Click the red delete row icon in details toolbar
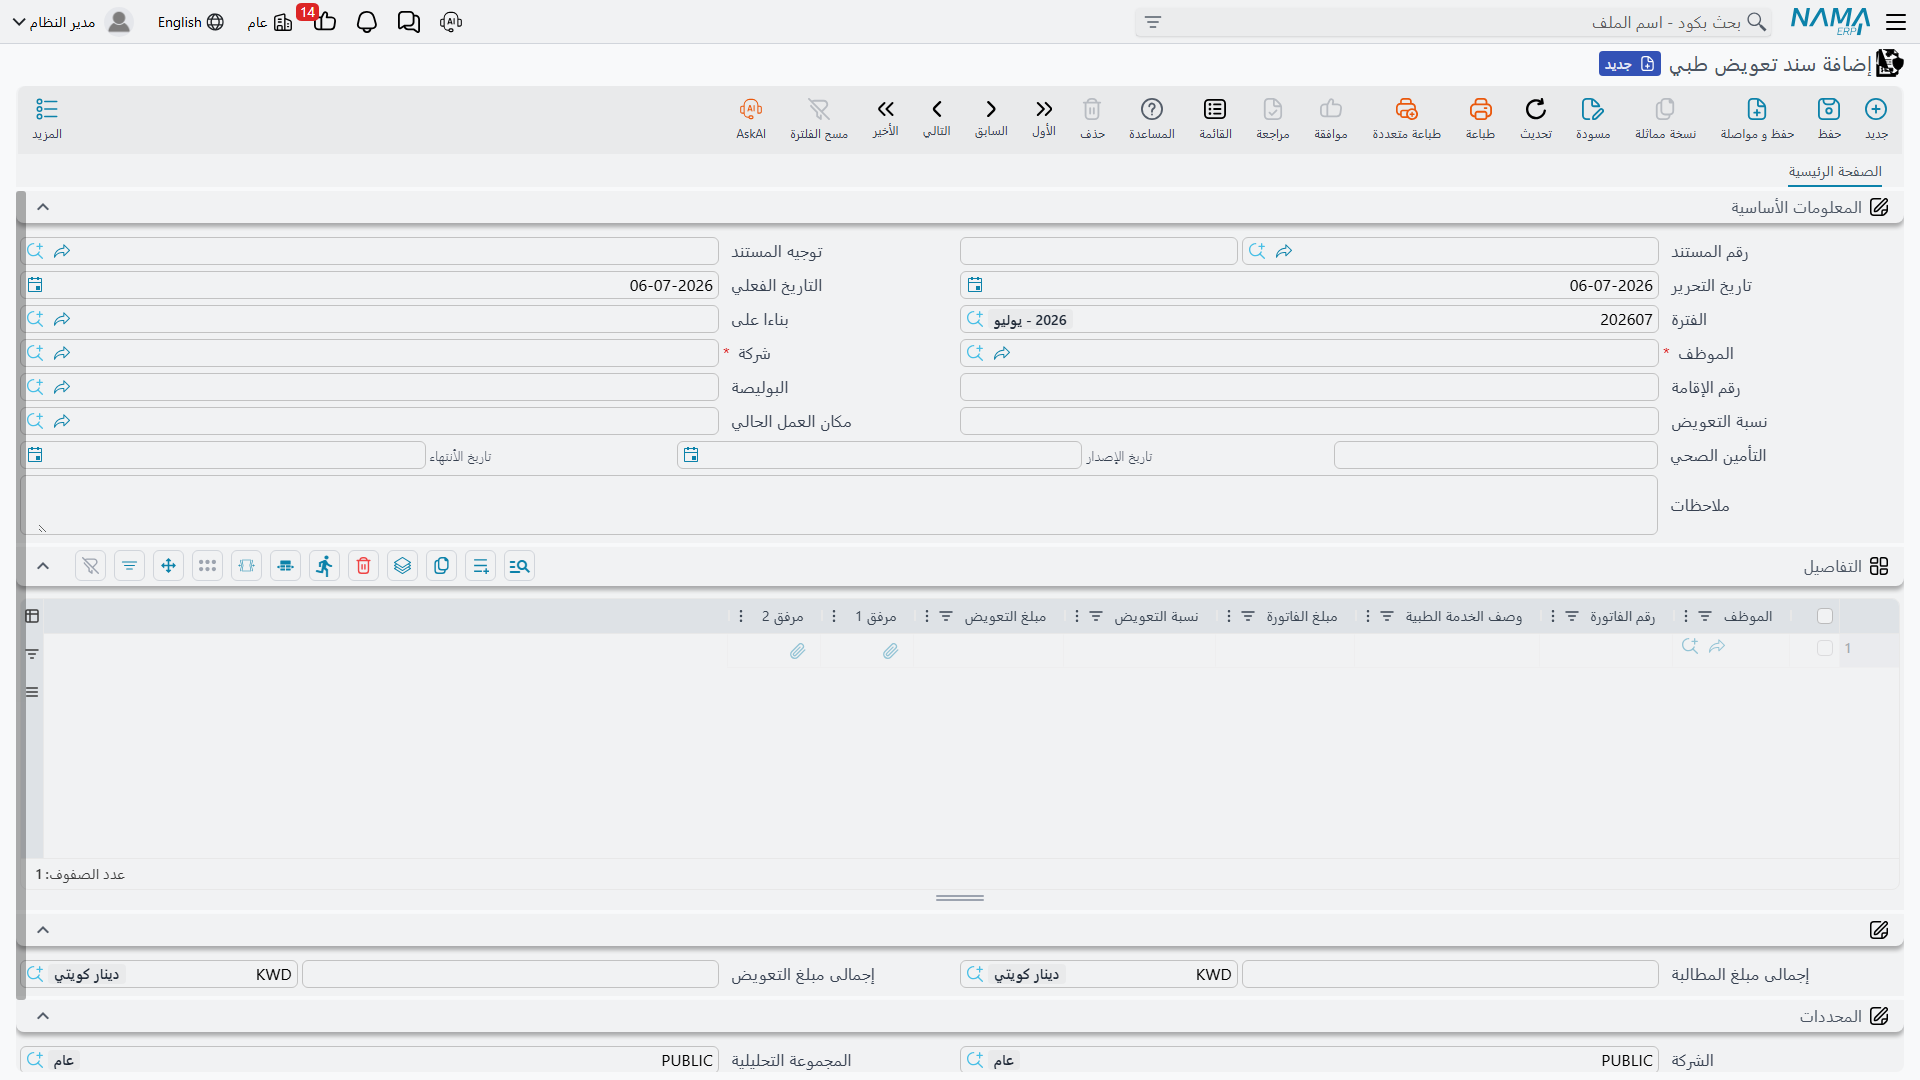1920x1080 pixels. click(x=364, y=566)
